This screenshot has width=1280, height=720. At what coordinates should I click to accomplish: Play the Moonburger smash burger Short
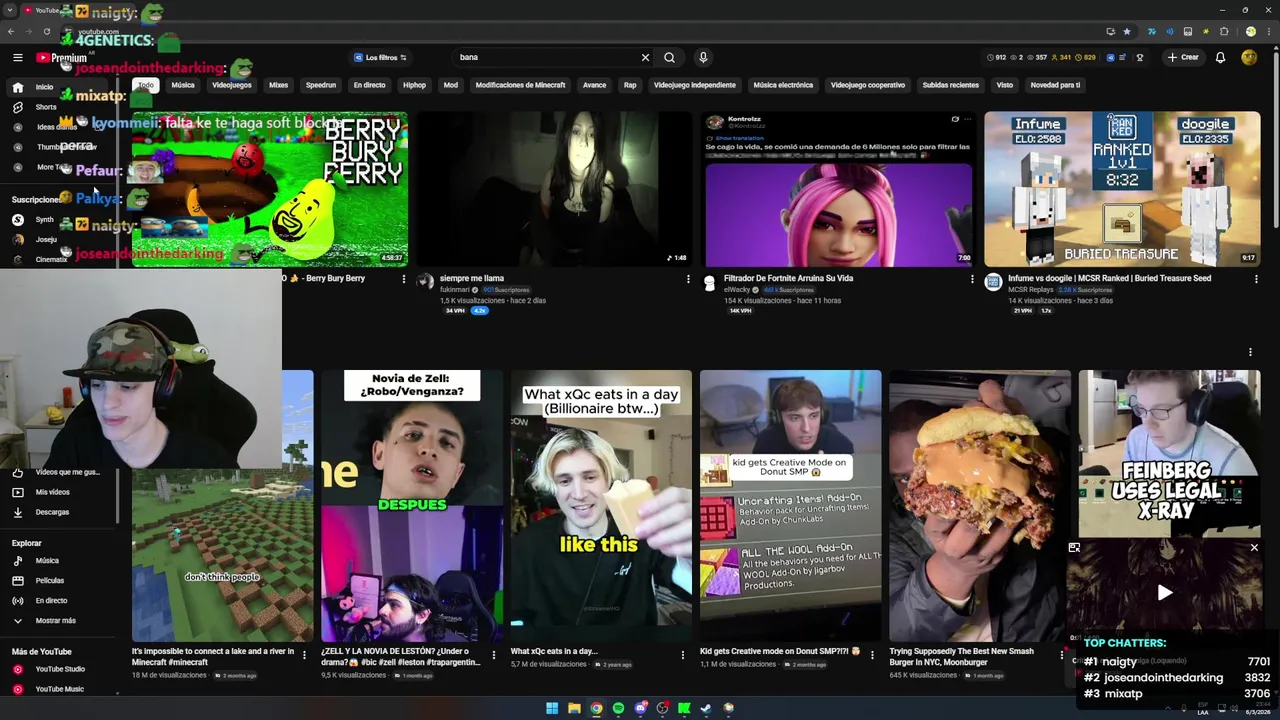point(980,505)
